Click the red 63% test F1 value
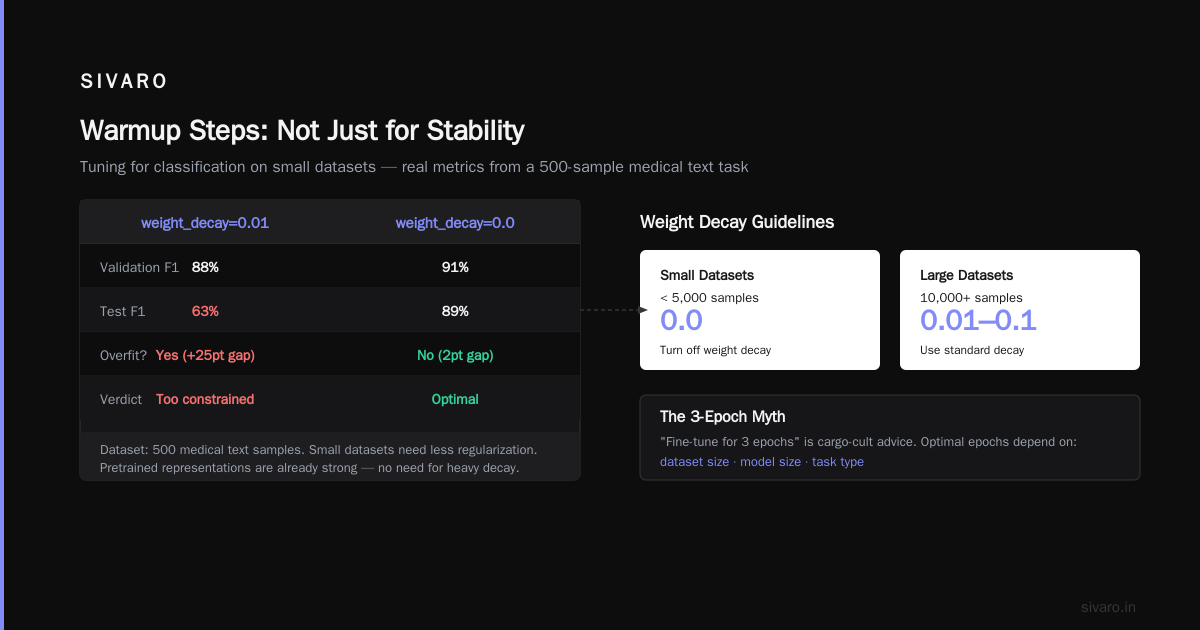 click(205, 311)
